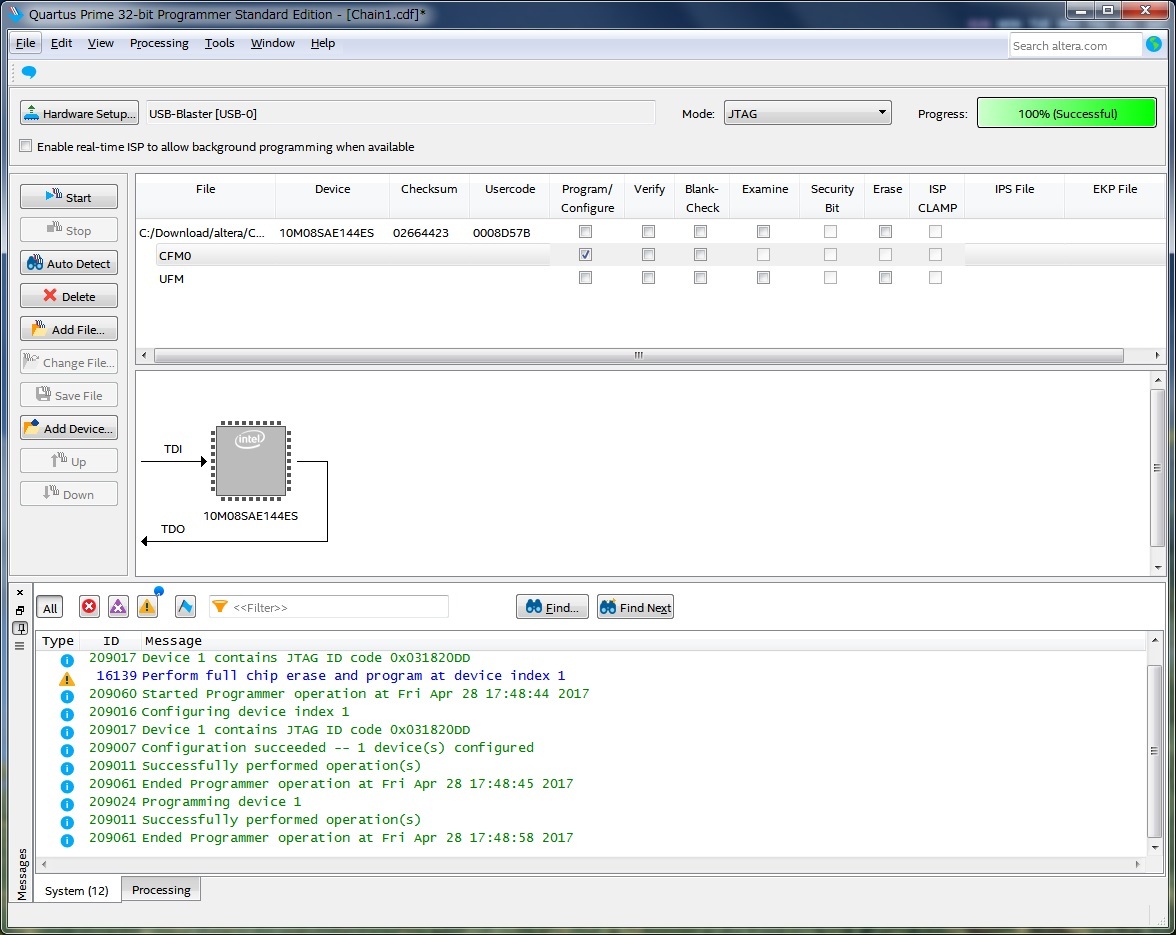Open the Edit menu

pyautogui.click(x=62, y=43)
